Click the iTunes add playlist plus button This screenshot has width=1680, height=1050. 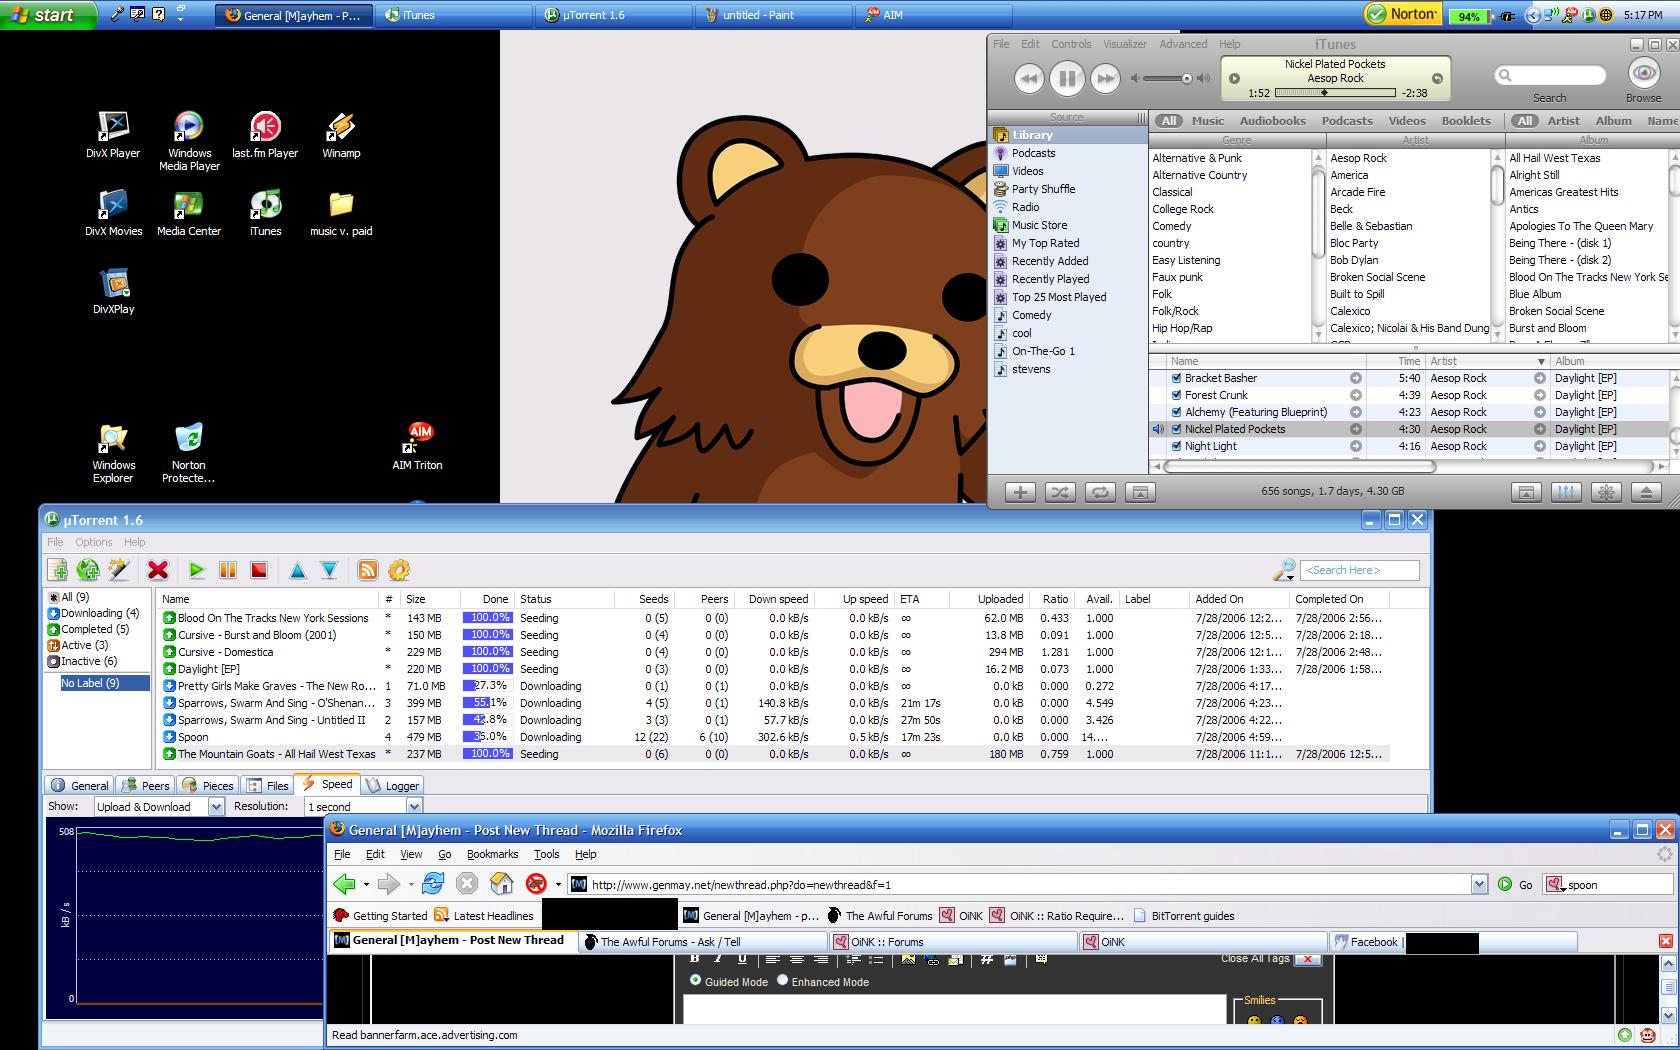click(1020, 492)
